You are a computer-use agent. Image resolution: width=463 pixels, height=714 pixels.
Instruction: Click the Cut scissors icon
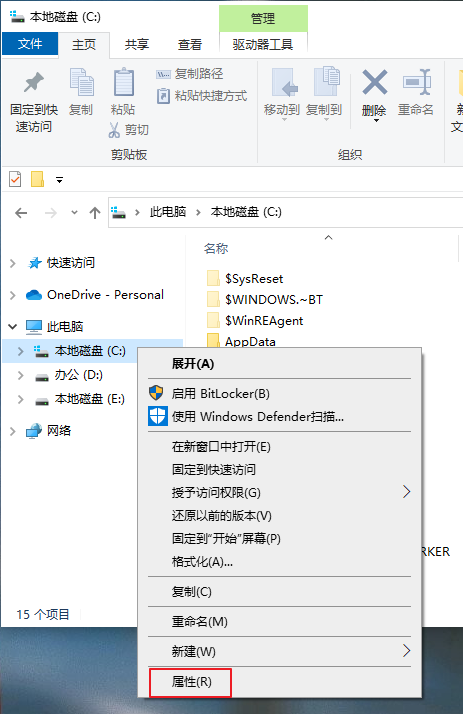[114, 130]
